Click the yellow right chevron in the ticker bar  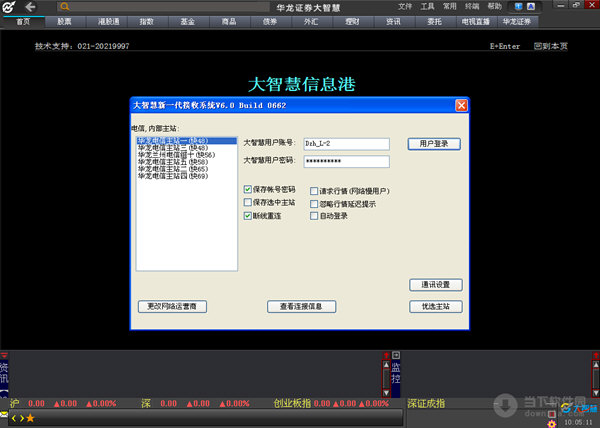coord(22,418)
